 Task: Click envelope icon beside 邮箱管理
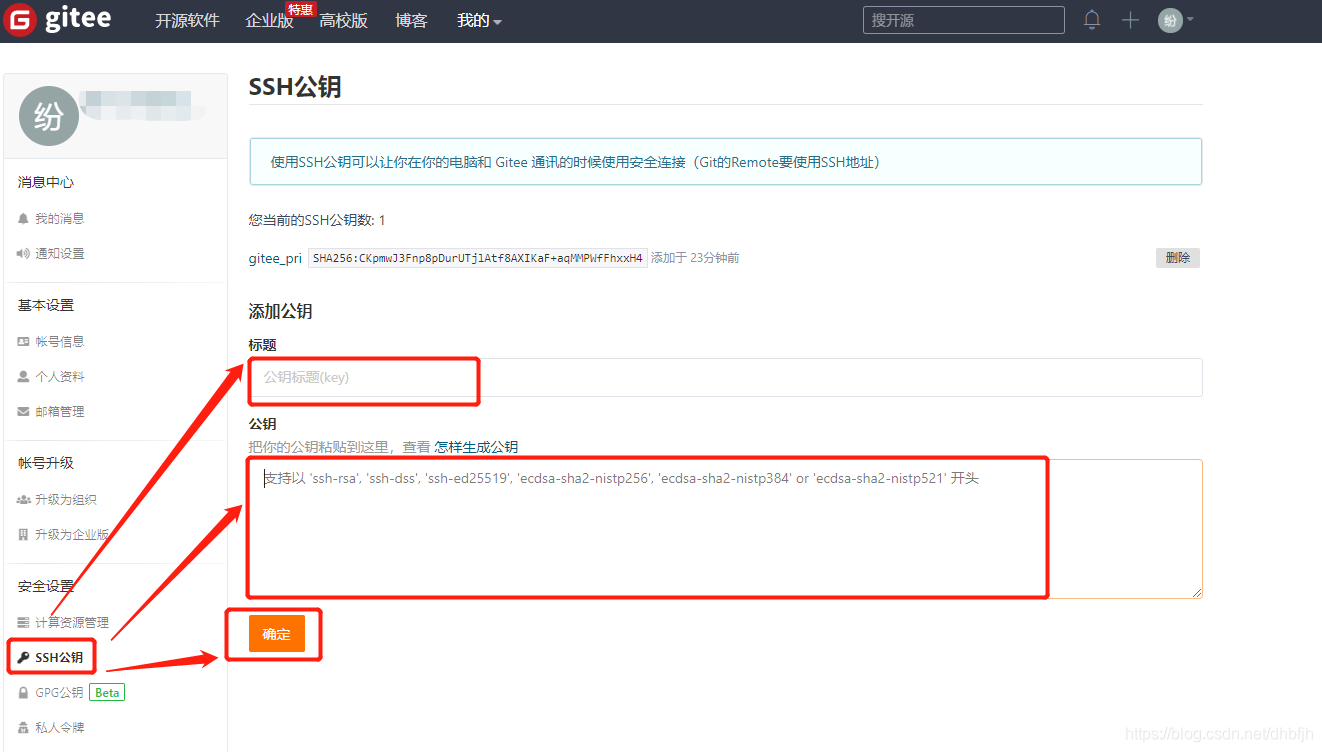click(x=23, y=412)
